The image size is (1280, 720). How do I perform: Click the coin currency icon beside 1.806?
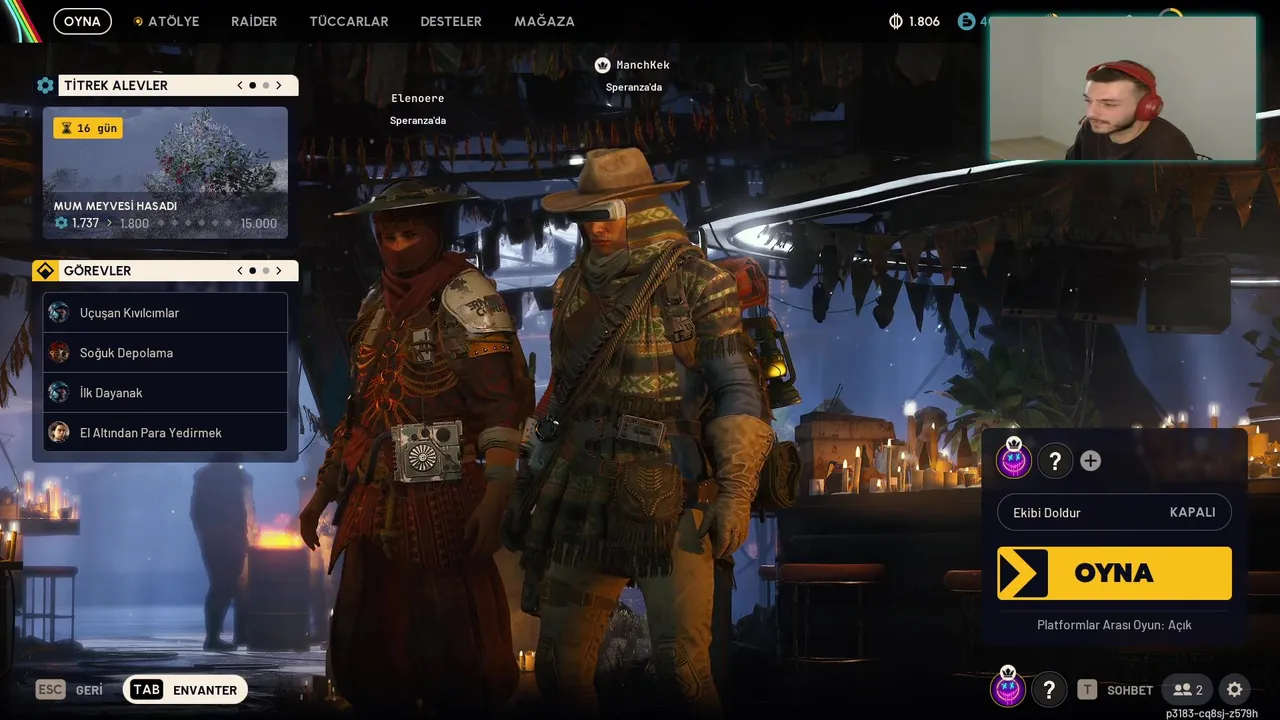tap(896, 21)
